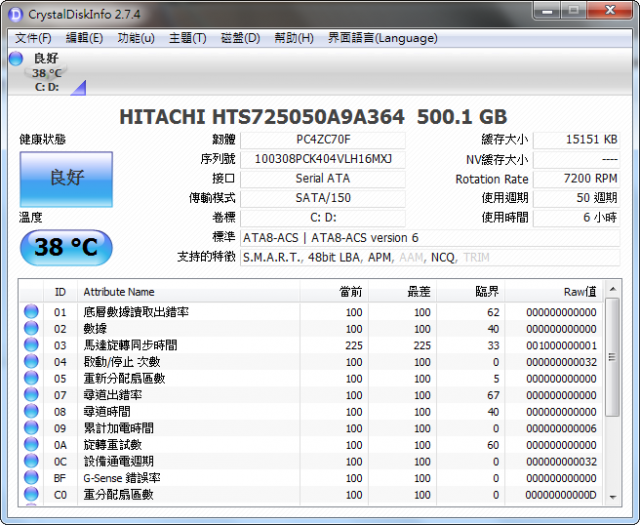Select row G-Sense 錯誤率

click(311, 478)
